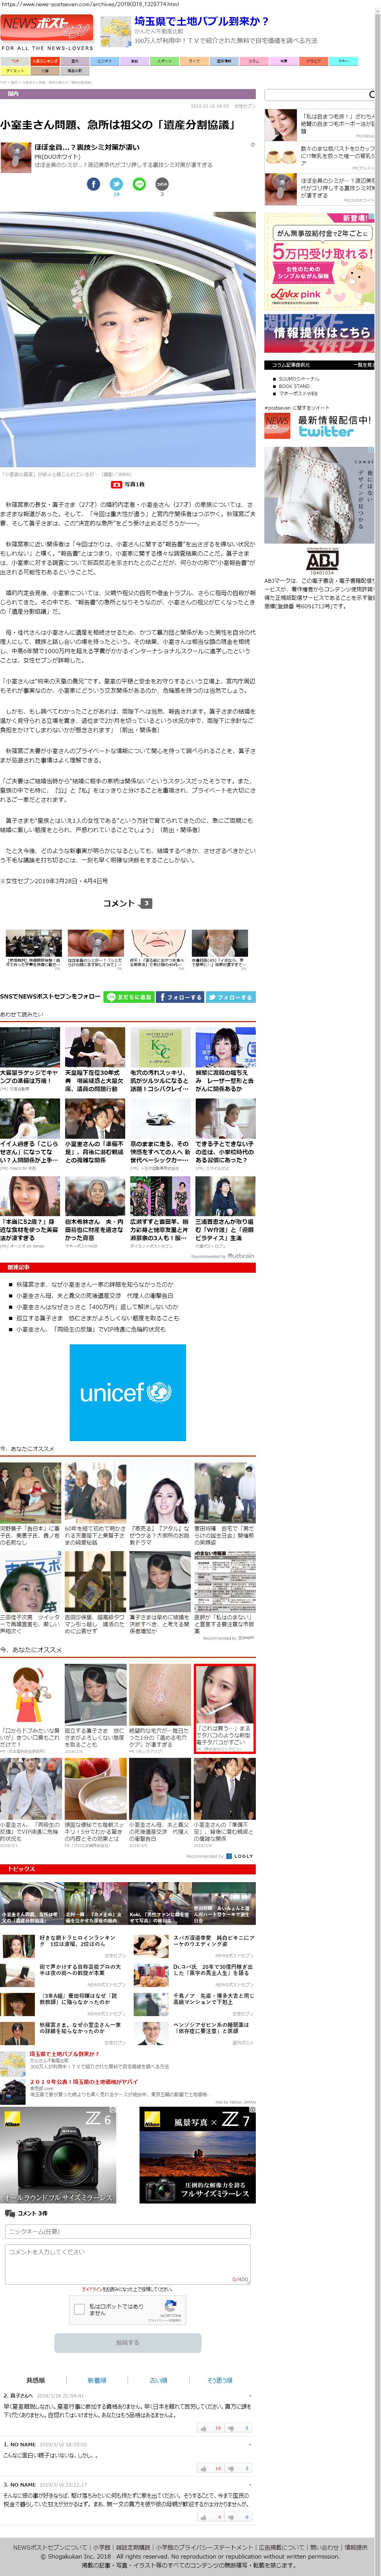
Task: Open footer link NEWSポストセブンについて
Action: (50, 2547)
